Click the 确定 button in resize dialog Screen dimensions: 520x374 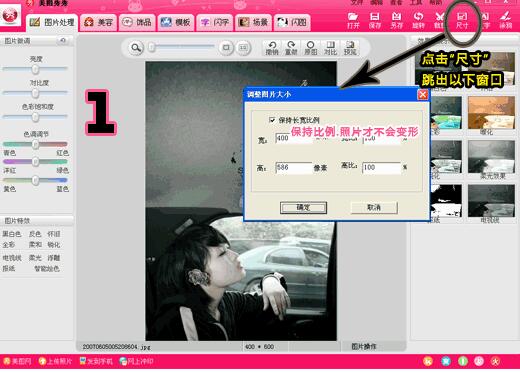pyautogui.click(x=303, y=207)
